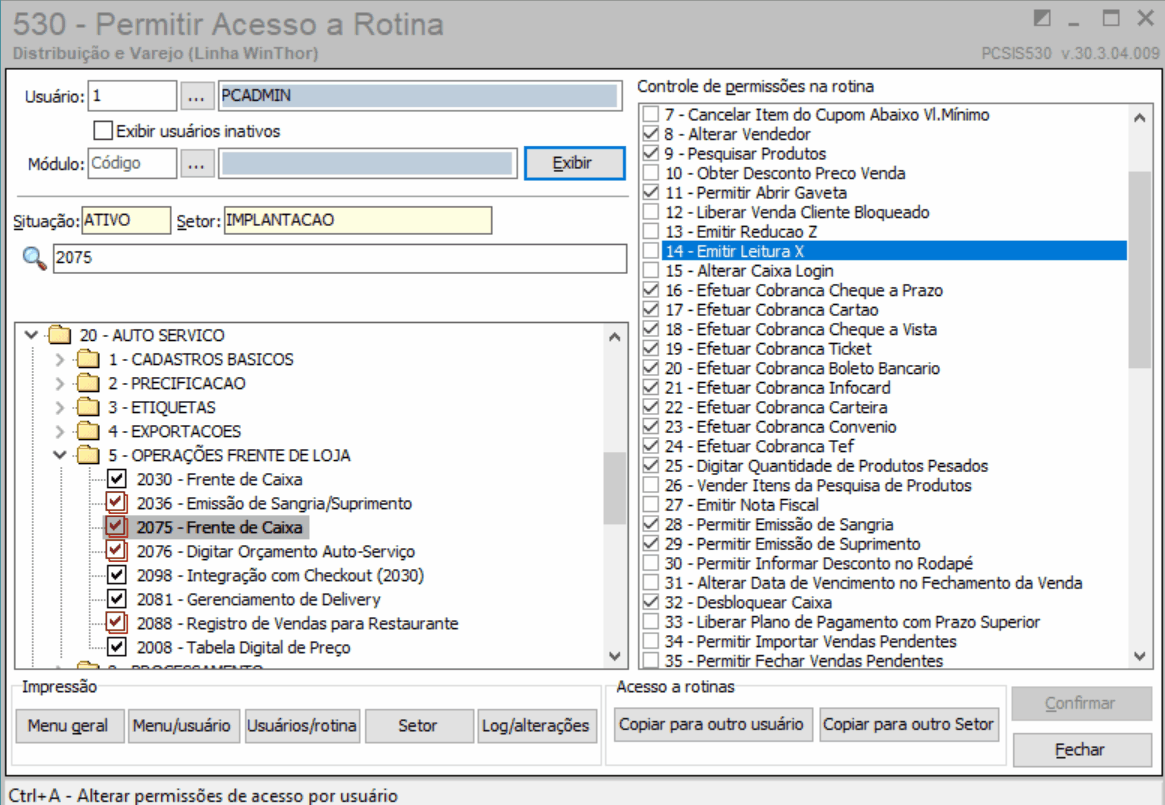Click folder icon of 2 - PRECIFICACAO

point(88,384)
